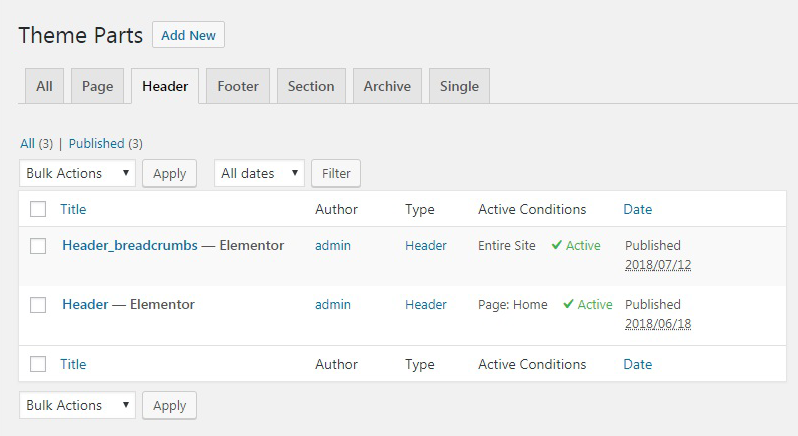Open the top Bulk Actions dropdown
Viewport: 798px width, 436px height.
pyautogui.click(x=78, y=173)
